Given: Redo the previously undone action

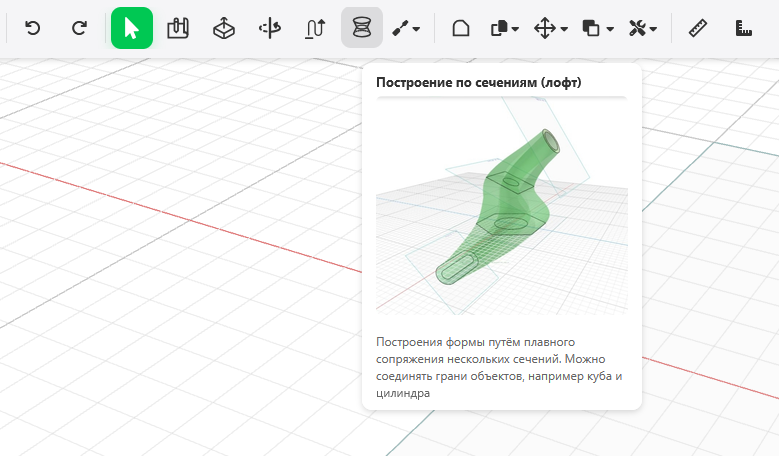Looking at the screenshot, I should (79, 28).
